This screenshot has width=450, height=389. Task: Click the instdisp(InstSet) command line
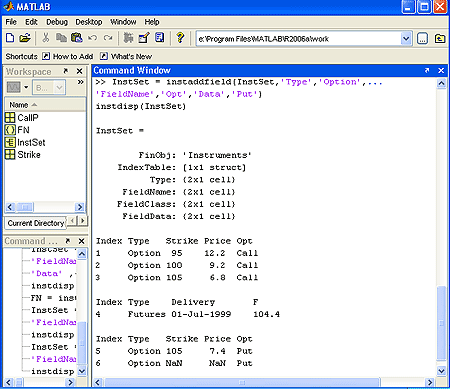pyautogui.click(x=141, y=106)
